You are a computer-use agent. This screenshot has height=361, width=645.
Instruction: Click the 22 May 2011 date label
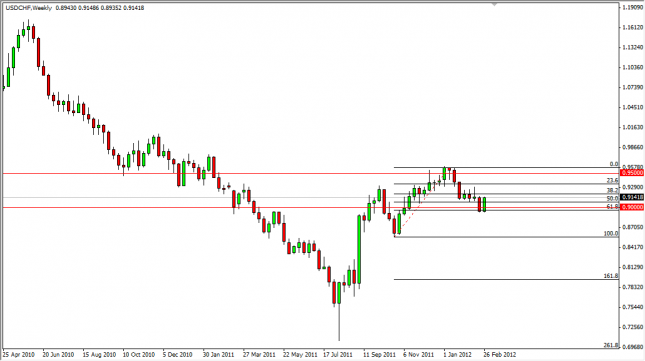[x=300, y=354]
